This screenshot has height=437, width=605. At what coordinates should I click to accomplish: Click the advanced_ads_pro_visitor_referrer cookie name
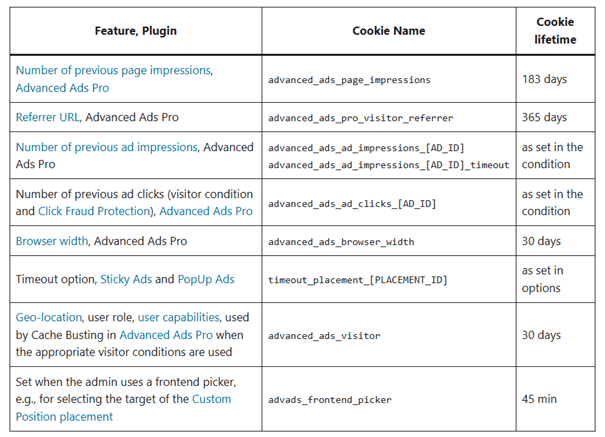tap(360, 117)
